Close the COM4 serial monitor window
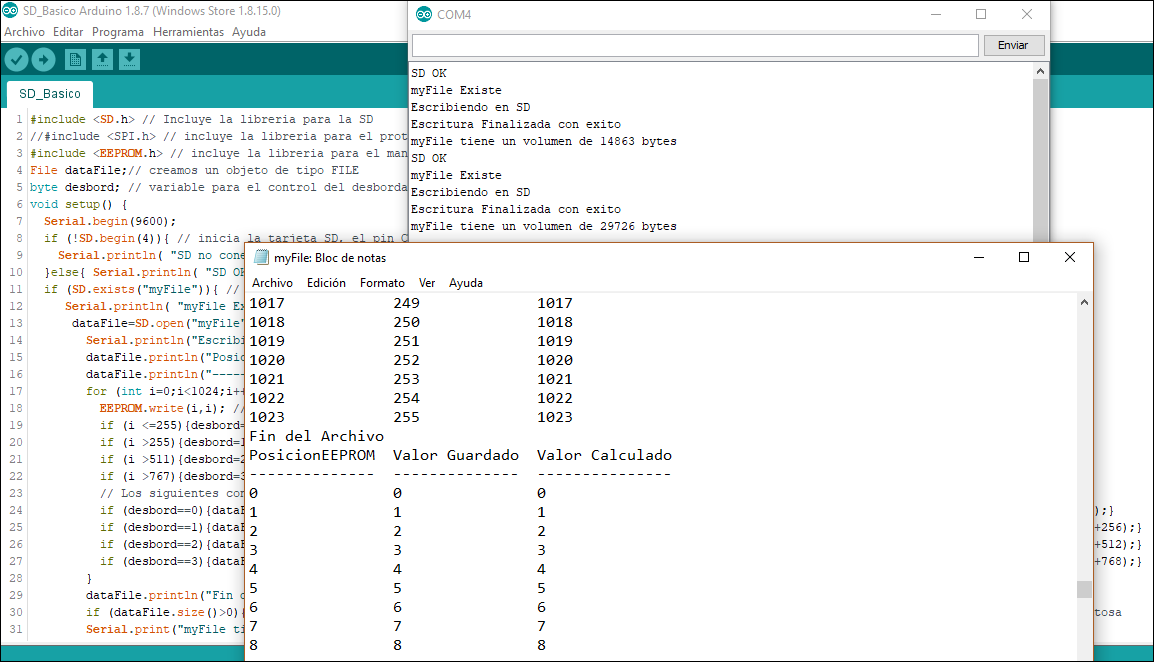The width and height of the screenshot is (1154, 662). click(1027, 14)
